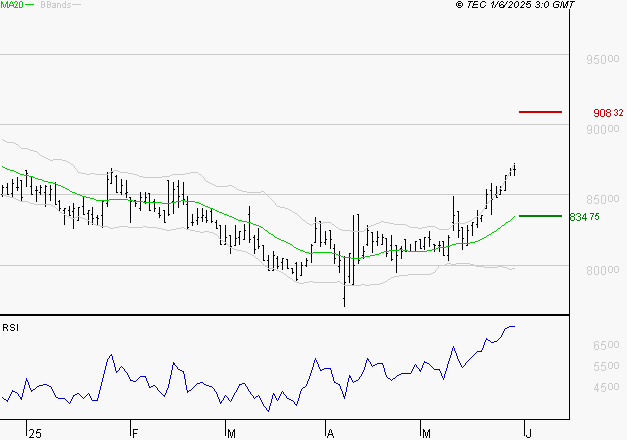Click the 55.00 RSI axis label

point(606,366)
